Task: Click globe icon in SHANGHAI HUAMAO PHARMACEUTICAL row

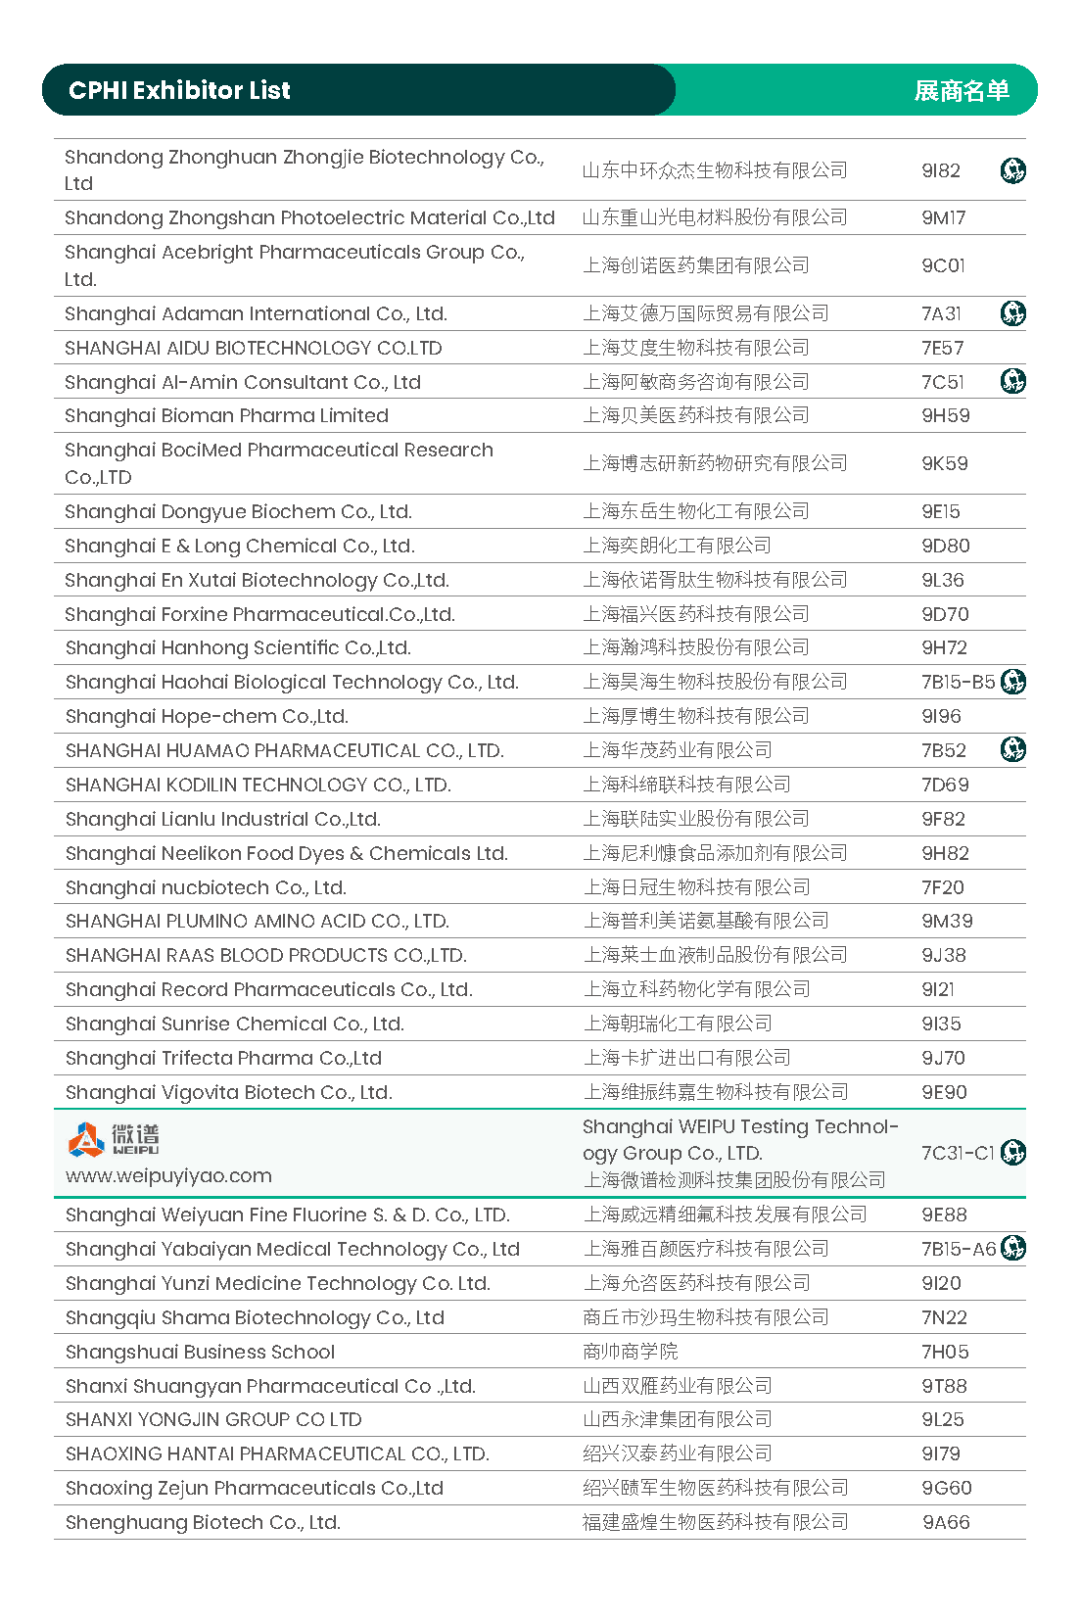Action: point(1012,750)
